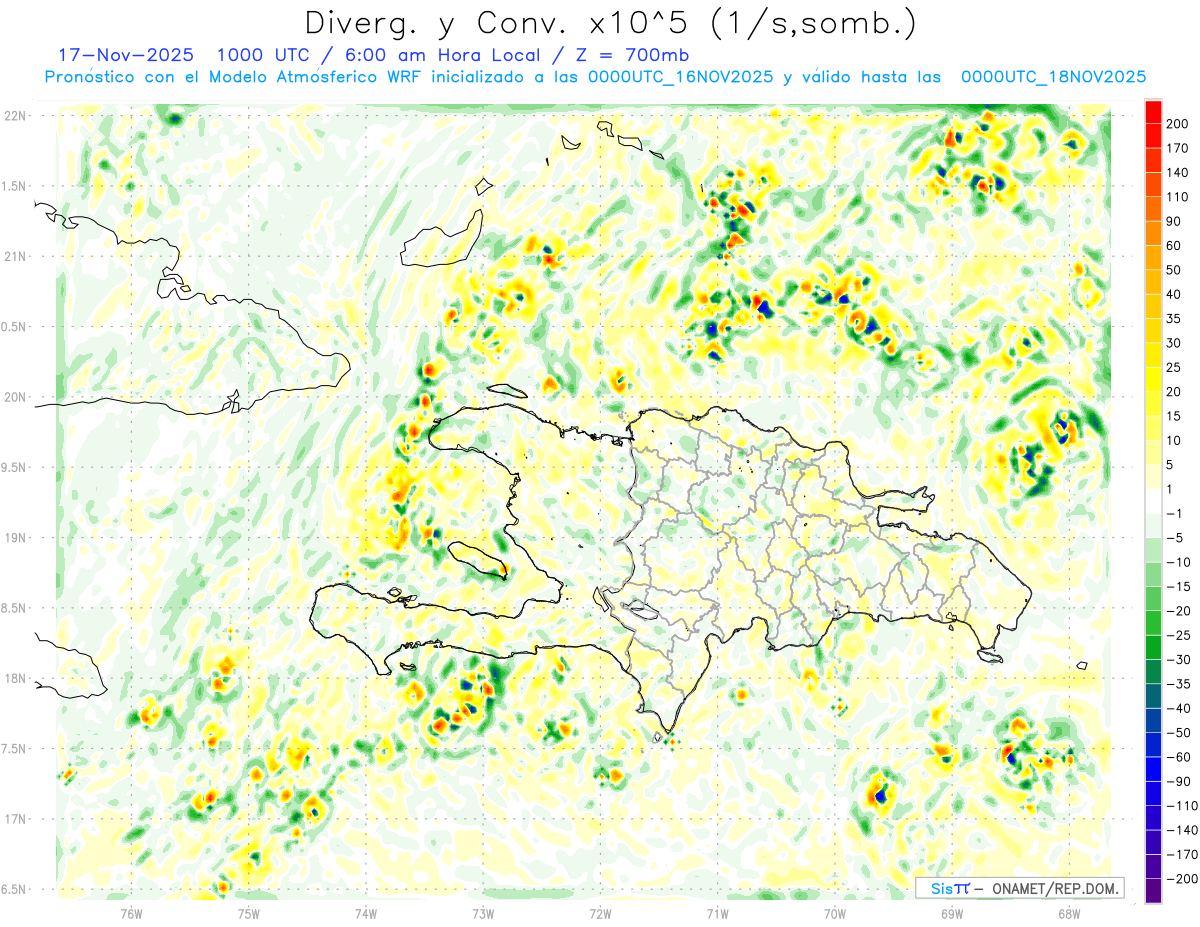Click the '0000UTC_18NOV2025' valid-until time
Viewport: 1200px width, 927px height.
pyautogui.click(x=1052, y=77)
